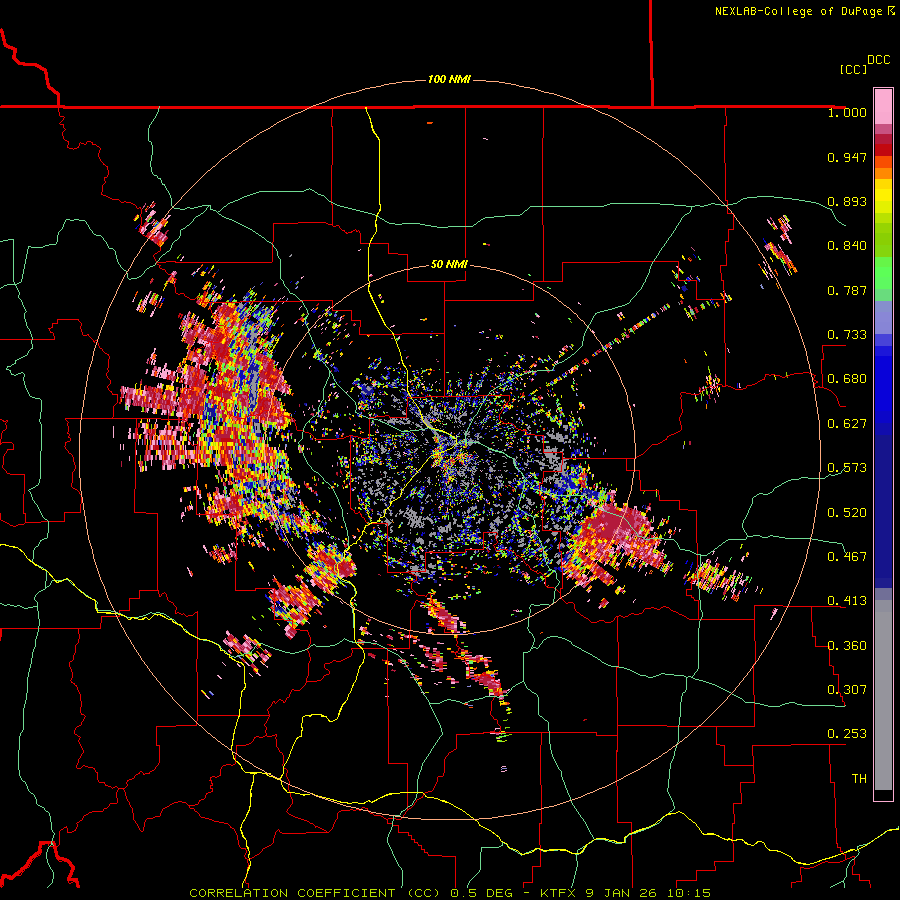This screenshot has height=900, width=900.
Task: Click the 0.360 legend value
Action: tap(847, 646)
